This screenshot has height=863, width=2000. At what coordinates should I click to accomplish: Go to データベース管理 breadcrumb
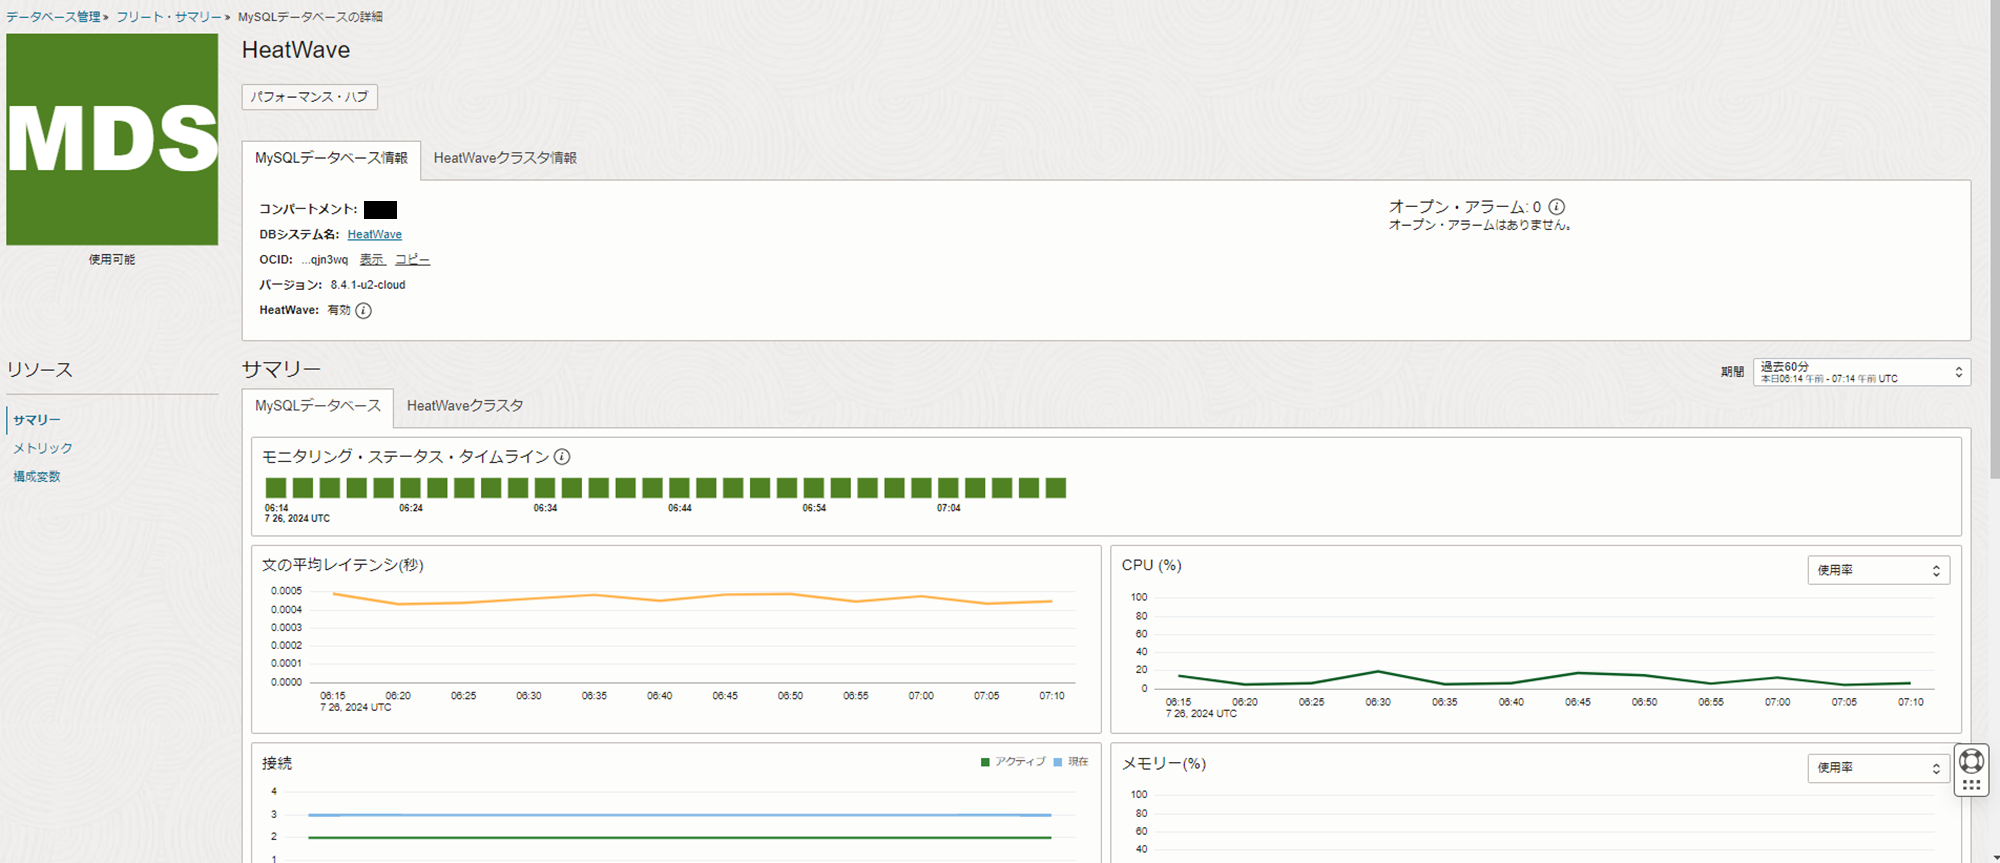click(x=53, y=17)
